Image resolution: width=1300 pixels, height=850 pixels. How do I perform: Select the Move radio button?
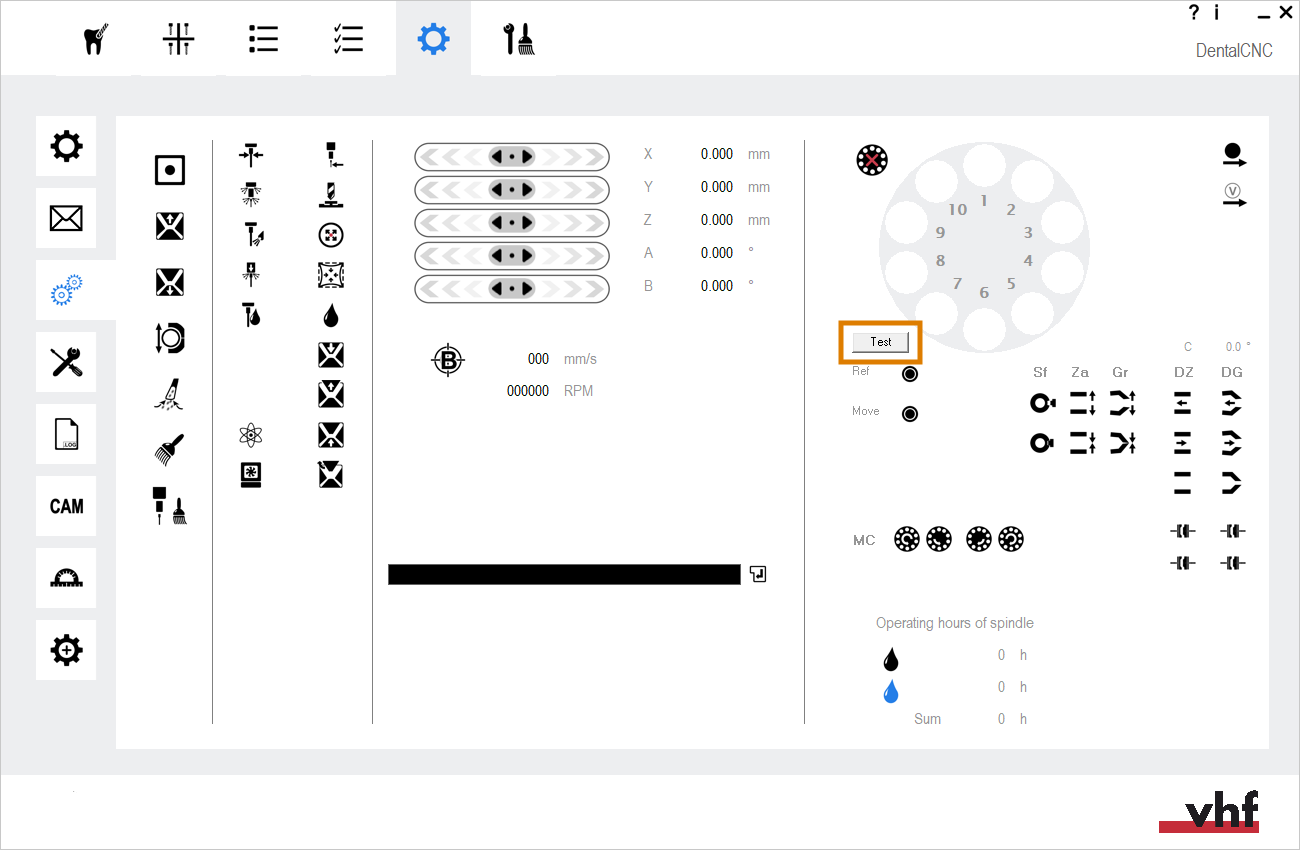[910, 414]
